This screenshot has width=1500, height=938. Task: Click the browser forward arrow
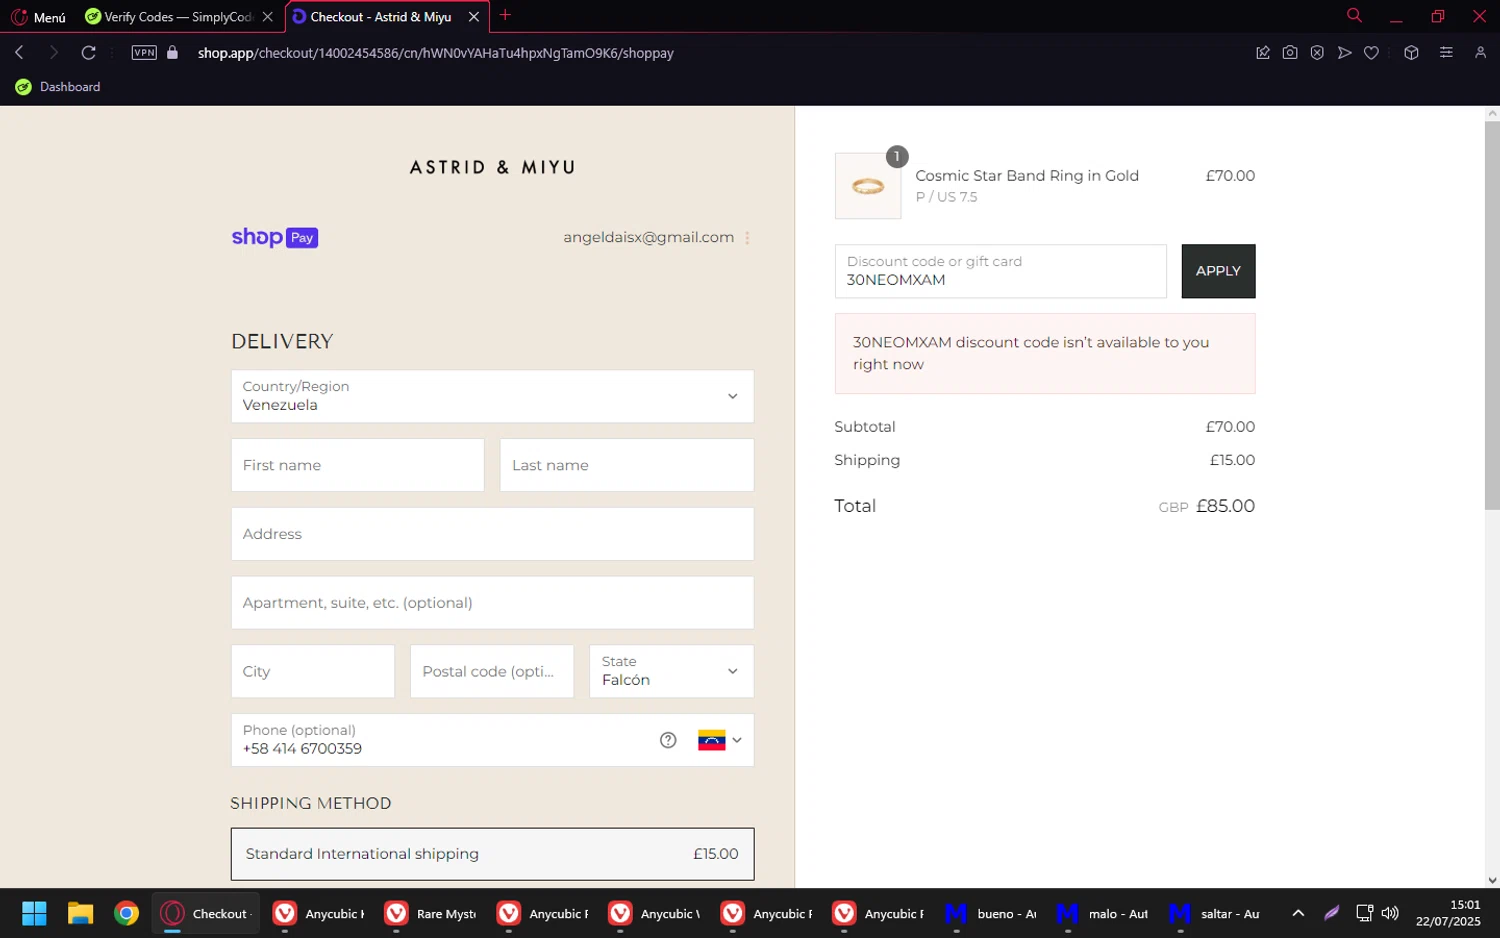coord(54,52)
